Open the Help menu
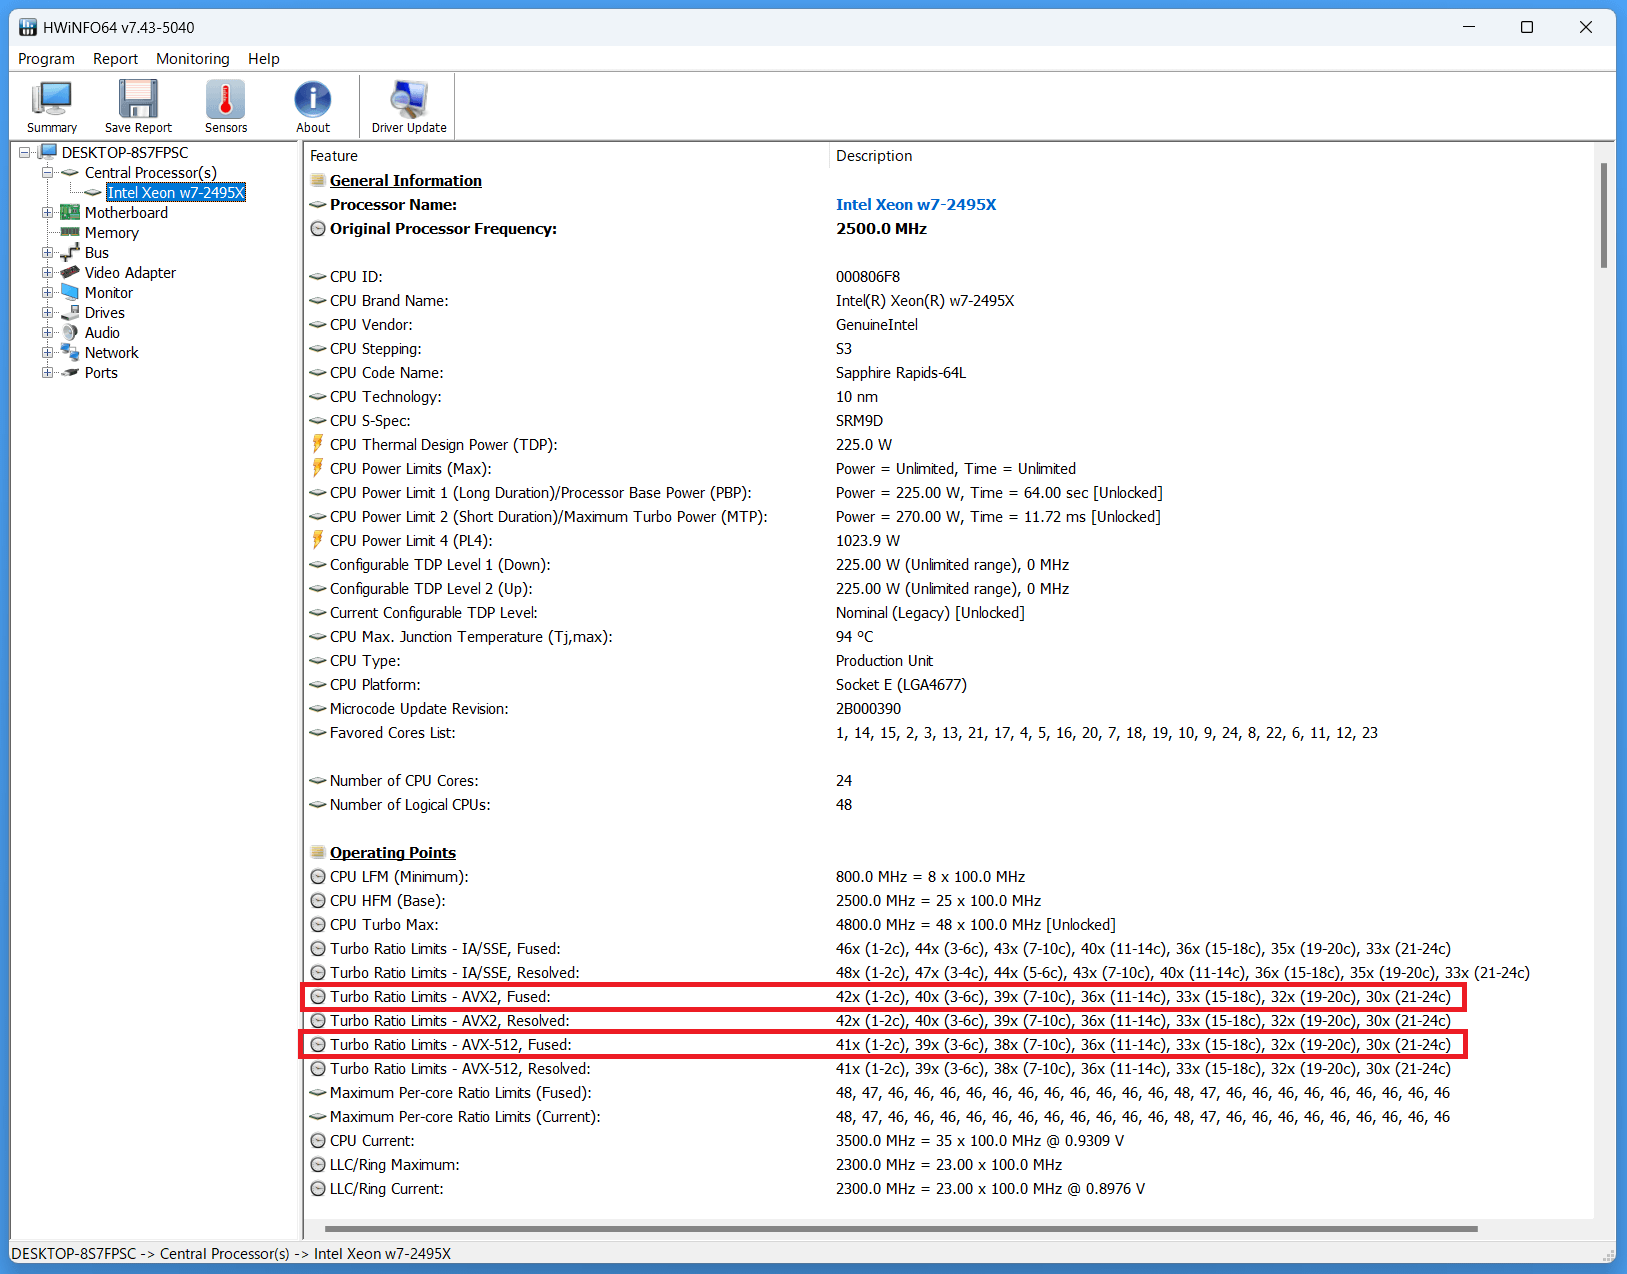Viewport: 1627px width, 1274px height. [x=264, y=58]
